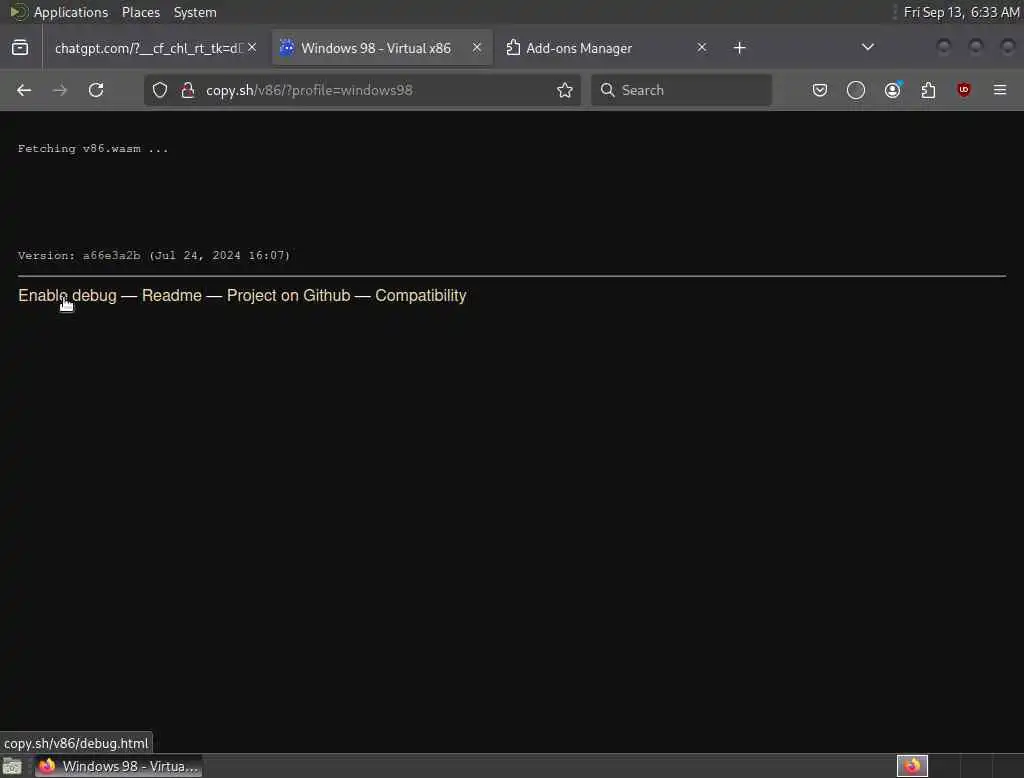Open the tracking protection shield icon
Image resolution: width=1024 pixels, height=778 pixels.
point(160,90)
